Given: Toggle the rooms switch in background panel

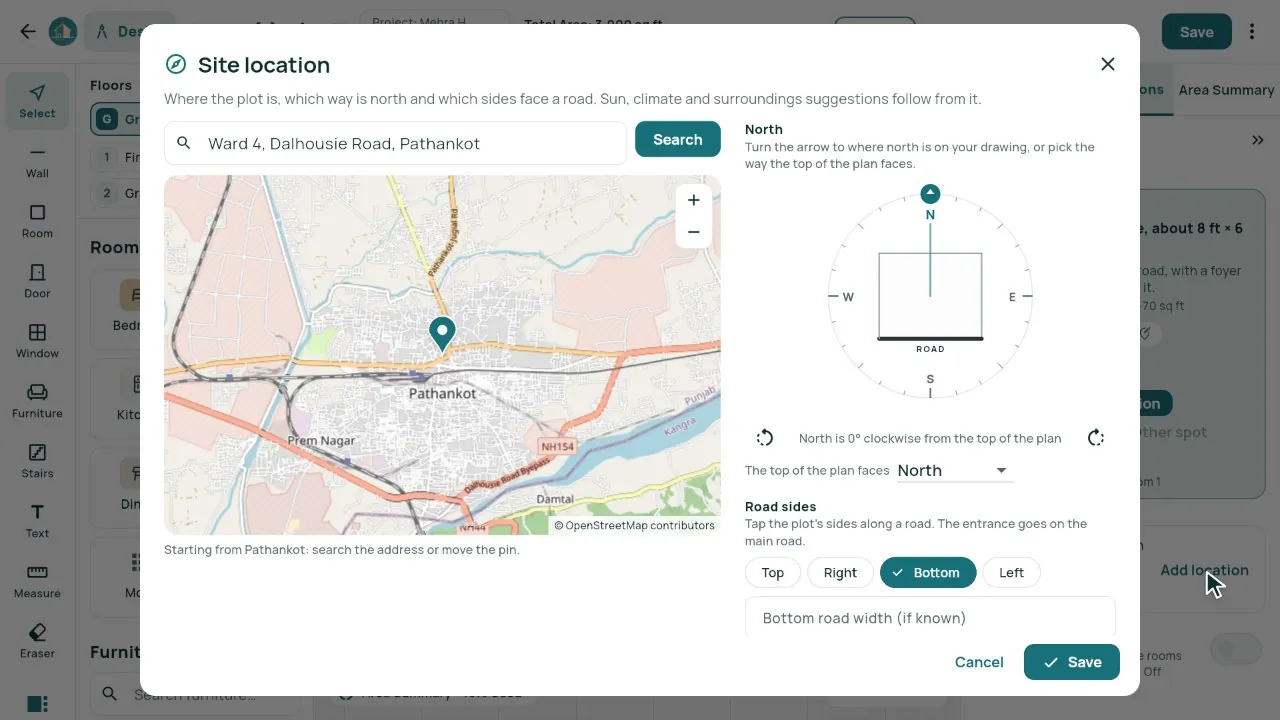Looking at the screenshot, I should pos(1236,650).
